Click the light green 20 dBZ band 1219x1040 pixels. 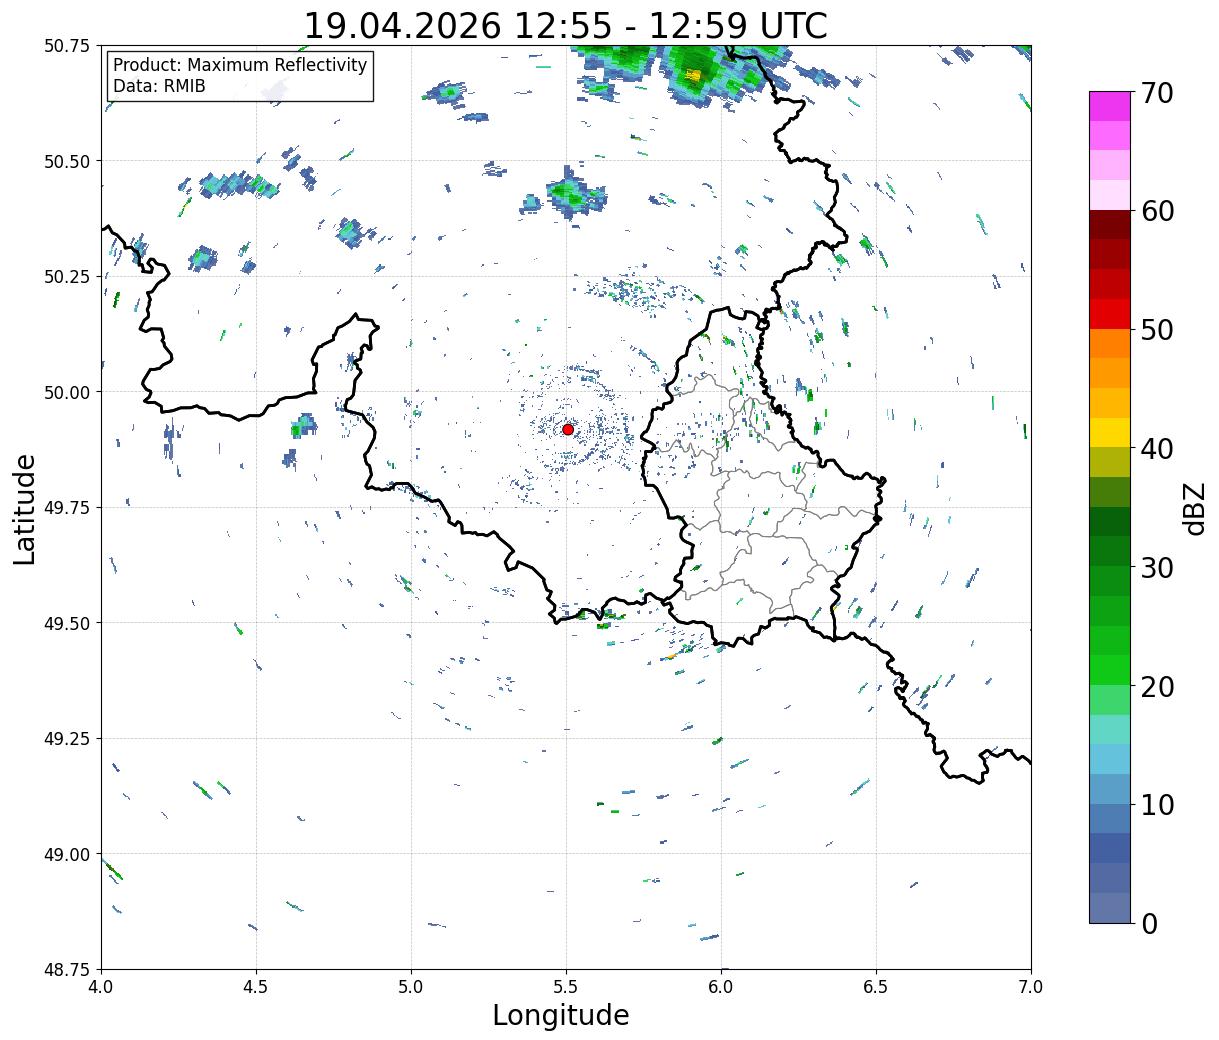coord(1110,699)
